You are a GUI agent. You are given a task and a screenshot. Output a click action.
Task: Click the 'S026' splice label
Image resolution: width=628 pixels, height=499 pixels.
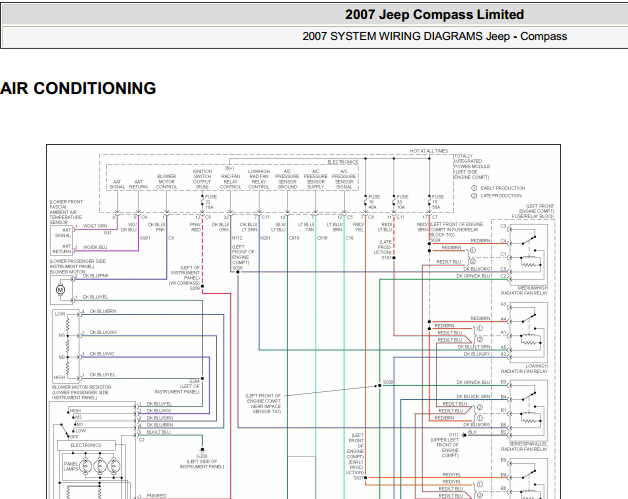(237, 268)
